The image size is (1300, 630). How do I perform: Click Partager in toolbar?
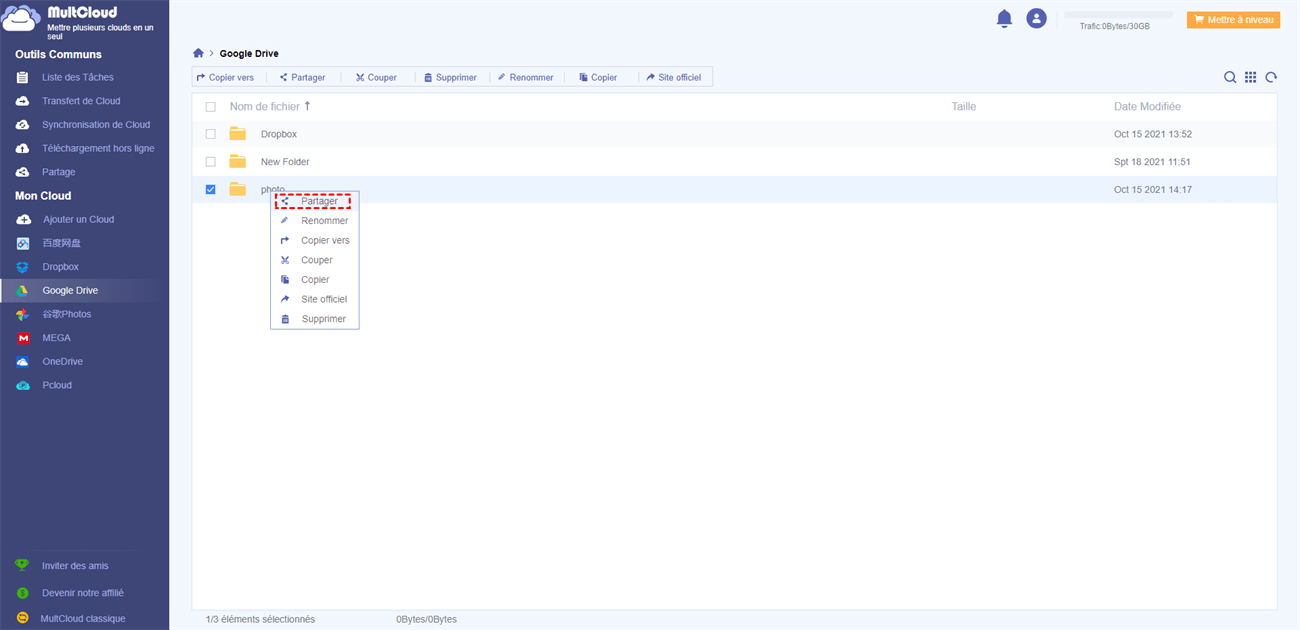click(x=303, y=77)
